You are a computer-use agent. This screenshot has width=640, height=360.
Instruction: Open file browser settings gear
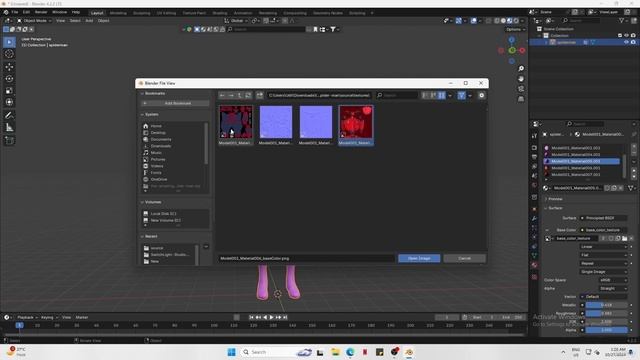(x=482, y=95)
